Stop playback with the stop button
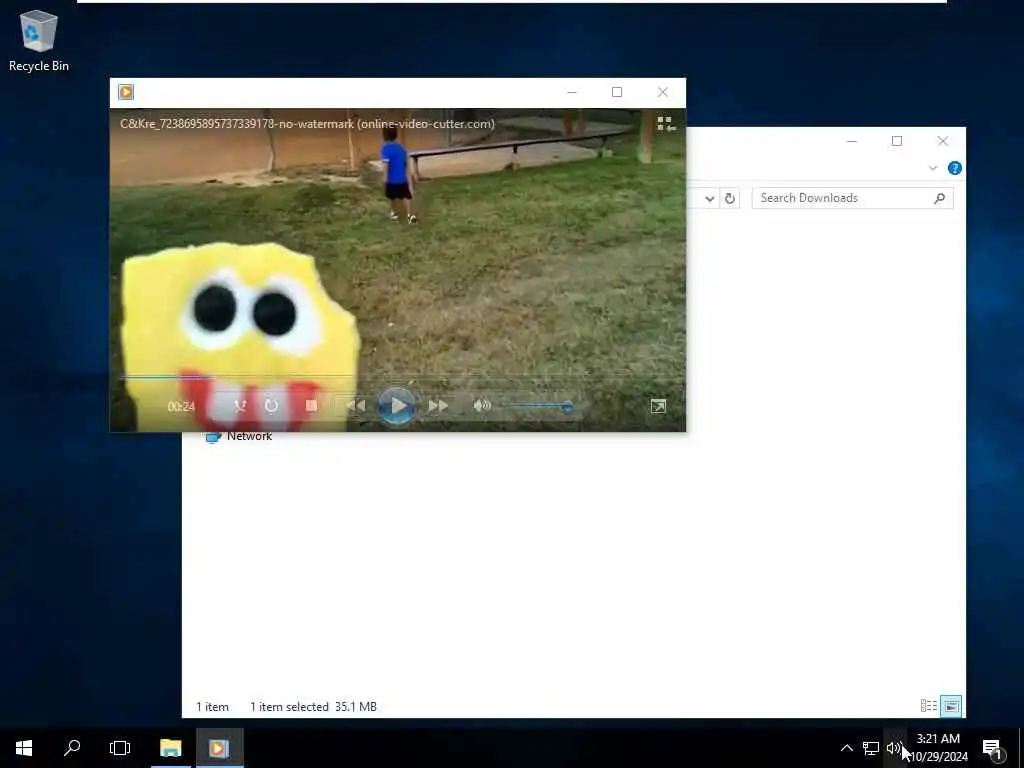This screenshot has width=1024, height=768. [312, 406]
